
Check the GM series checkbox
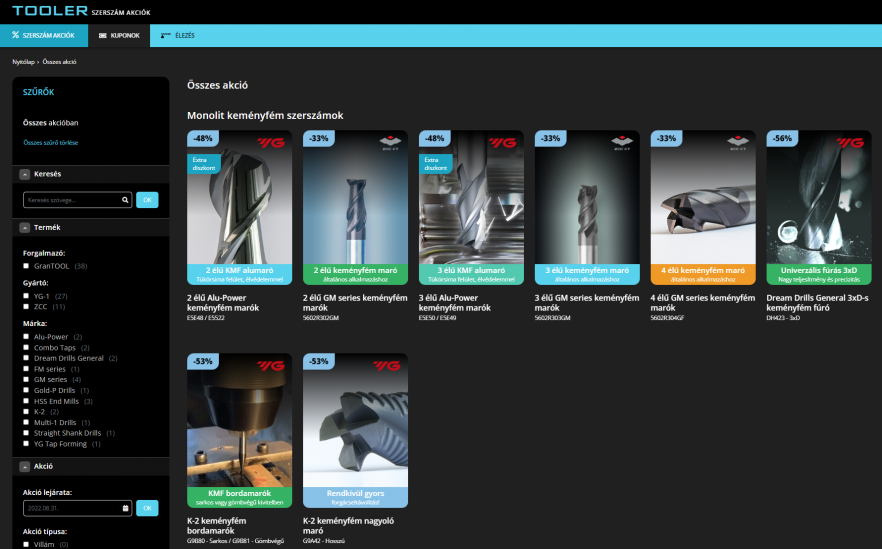click(x=26, y=379)
